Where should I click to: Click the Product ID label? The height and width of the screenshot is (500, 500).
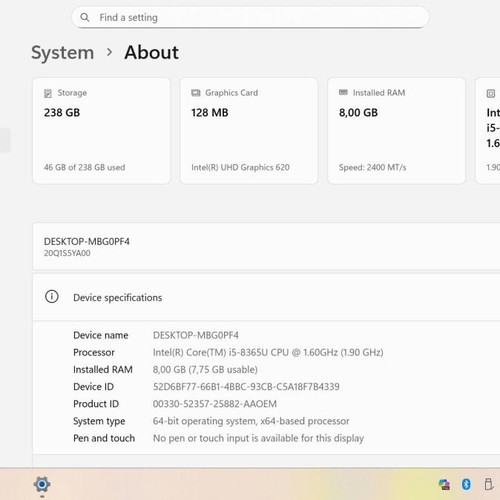96,404
